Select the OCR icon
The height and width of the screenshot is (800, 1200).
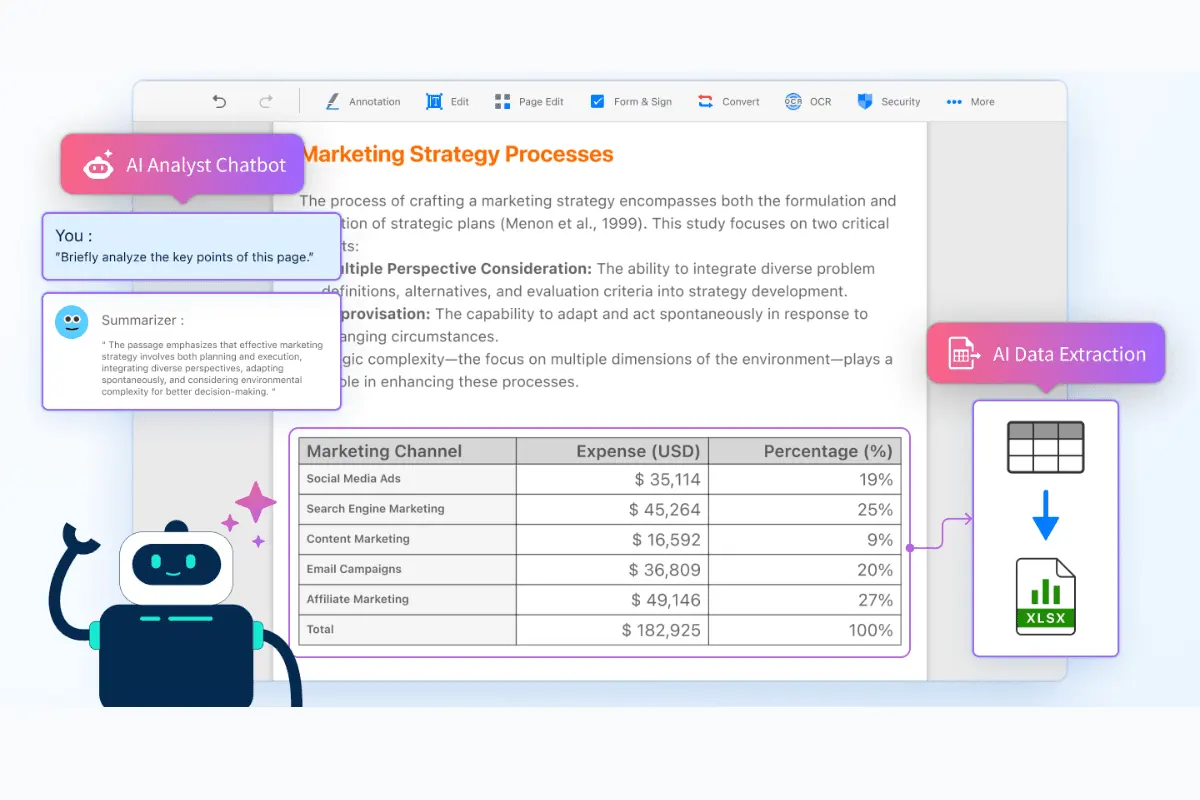point(793,101)
